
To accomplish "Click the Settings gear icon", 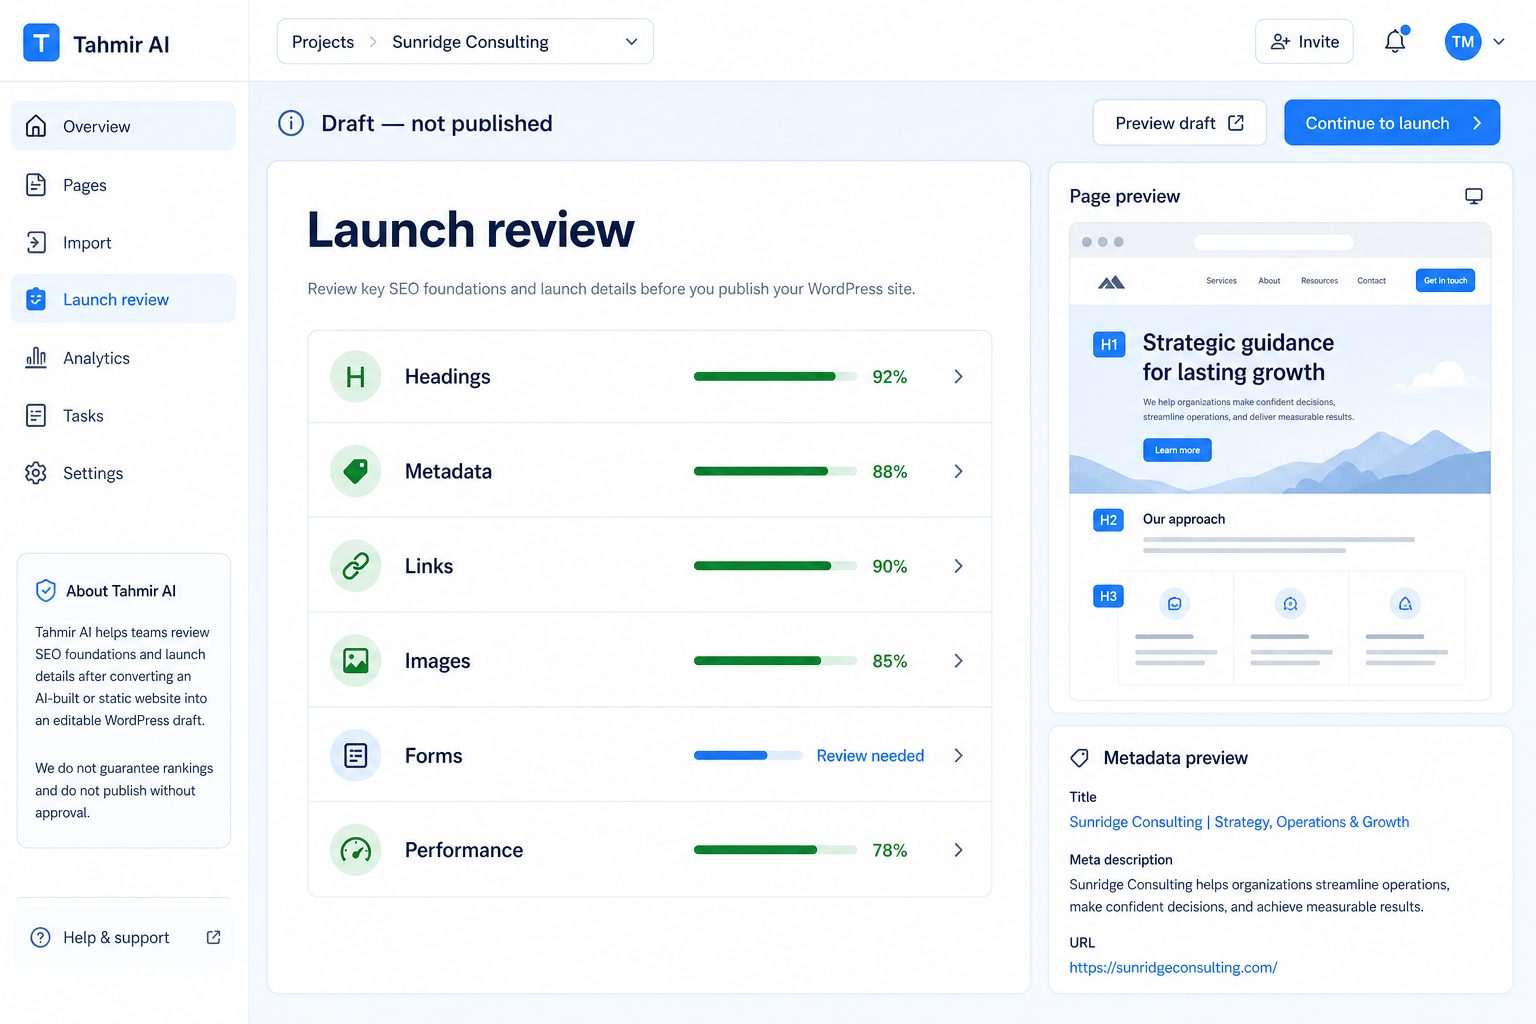I will coord(36,473).
